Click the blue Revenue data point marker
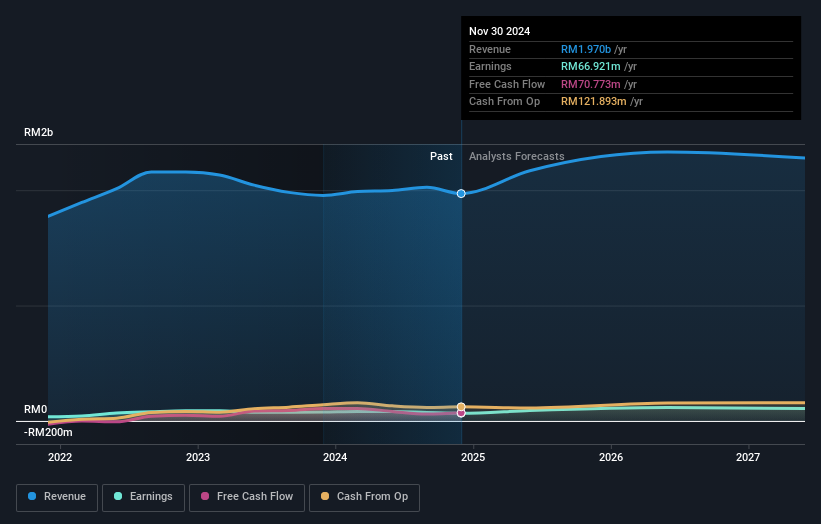The height and width of the screenshot is (524, 821). pyautogui.click(x=461, y=194)
